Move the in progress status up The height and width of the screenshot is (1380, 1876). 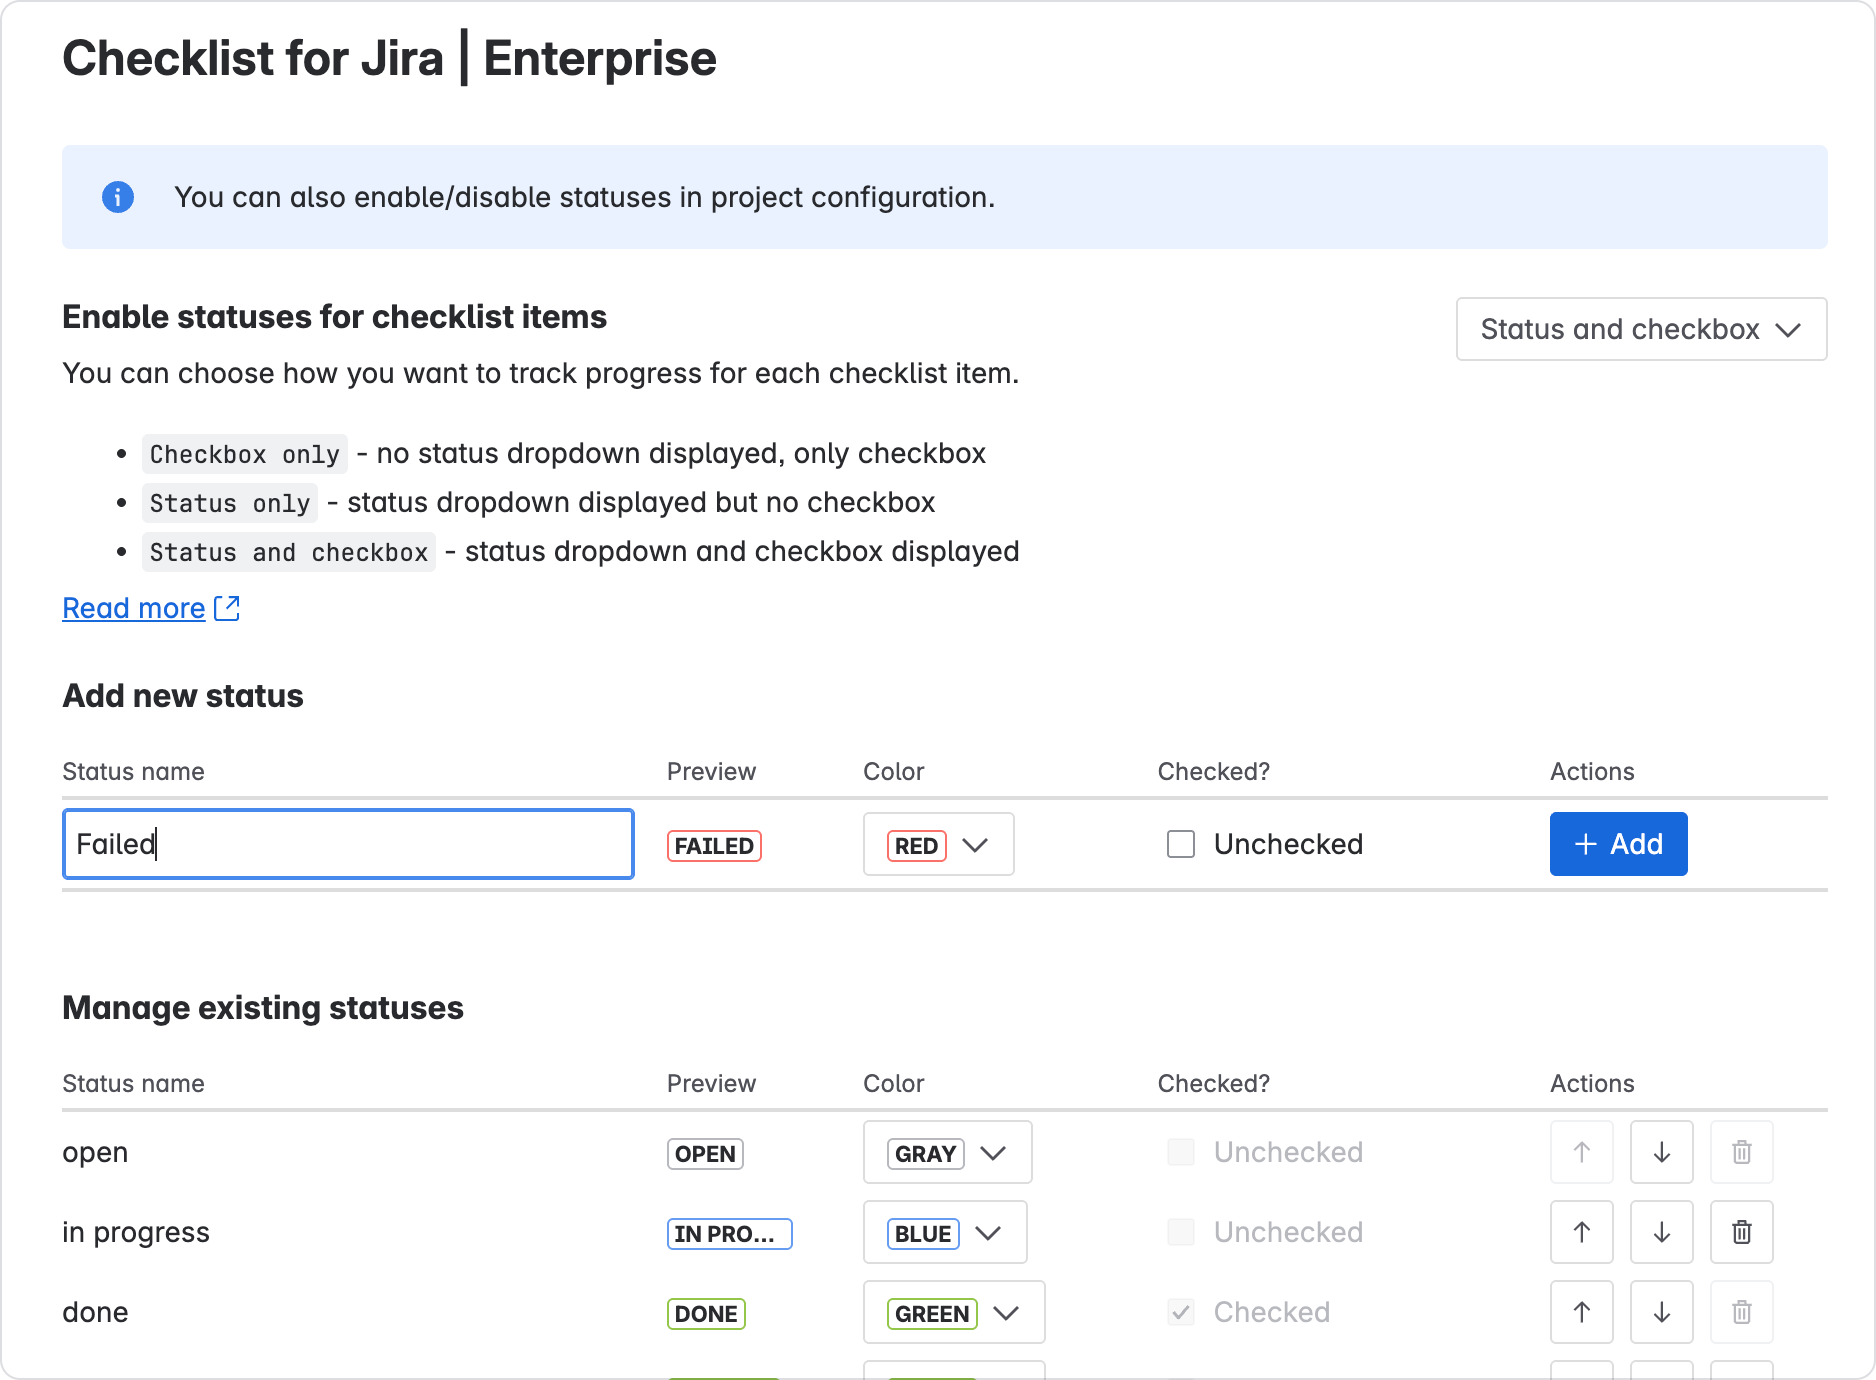[x=1582, y=1232]
